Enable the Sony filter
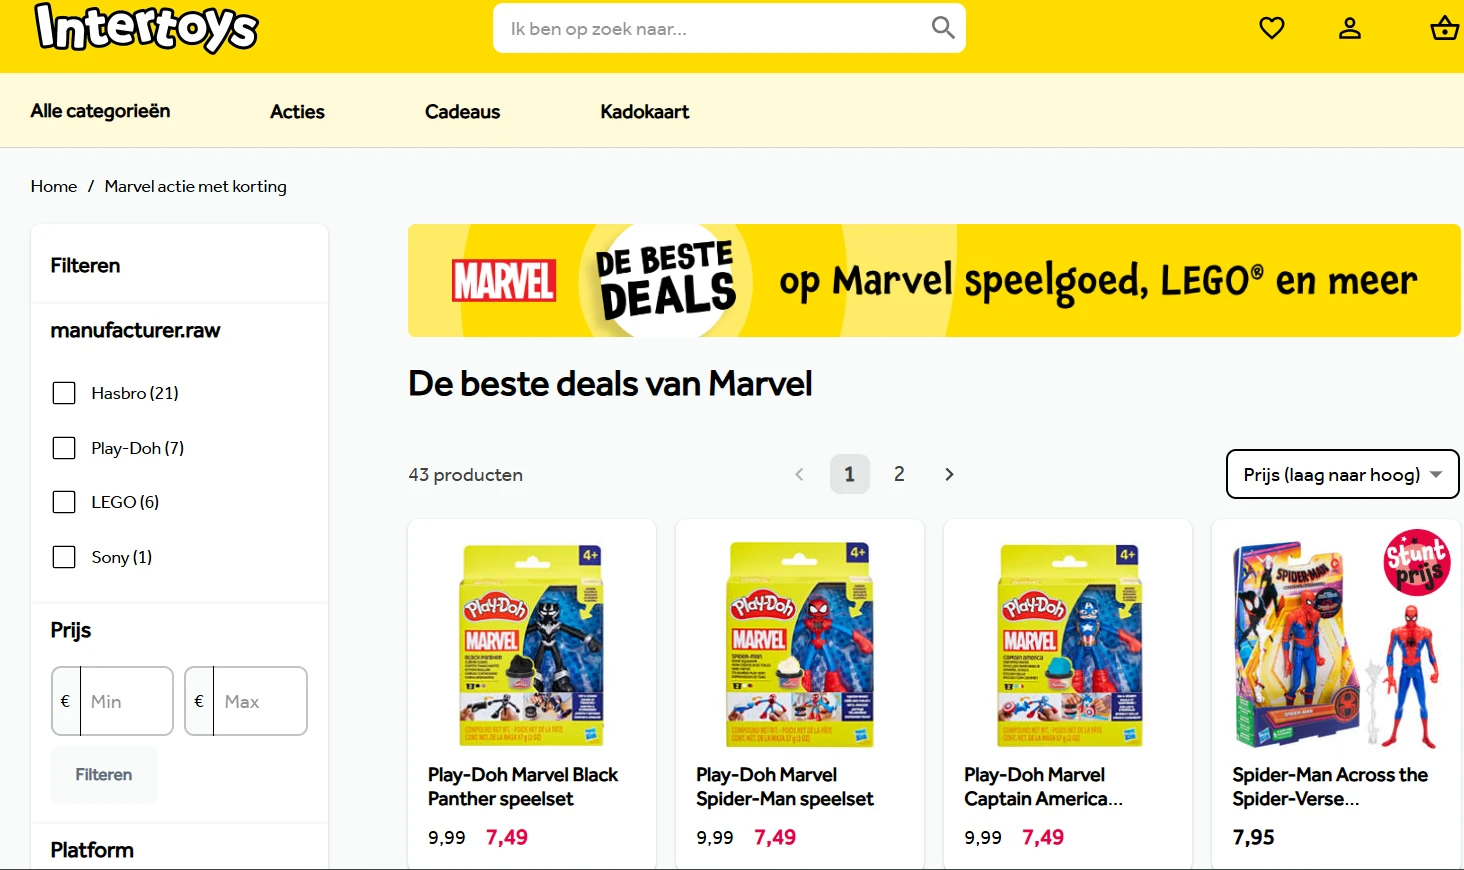This screenshot has width=1464, height=870. click(x=64, y=557)
